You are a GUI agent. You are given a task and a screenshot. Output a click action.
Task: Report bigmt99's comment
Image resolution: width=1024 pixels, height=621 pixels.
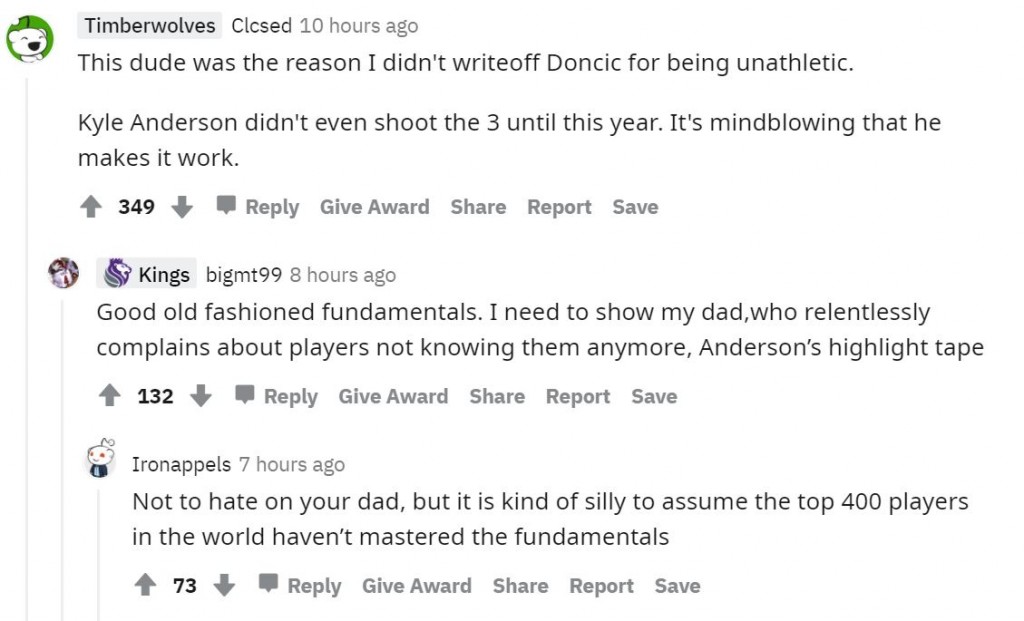[577, 396]
